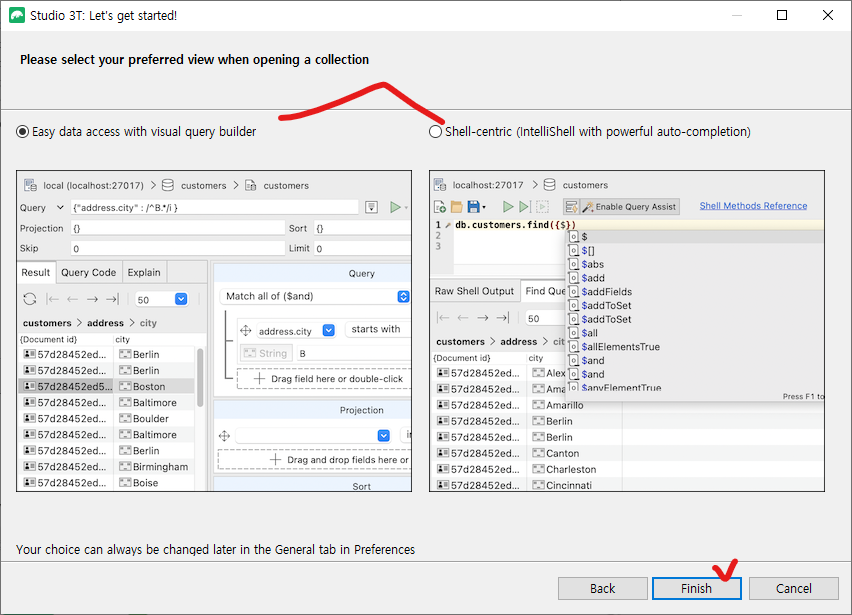The height and width of the screenshot is (615, 852).
Task: Click the Boise city cell
Action: pyautogui.click(x=154, y=482)
